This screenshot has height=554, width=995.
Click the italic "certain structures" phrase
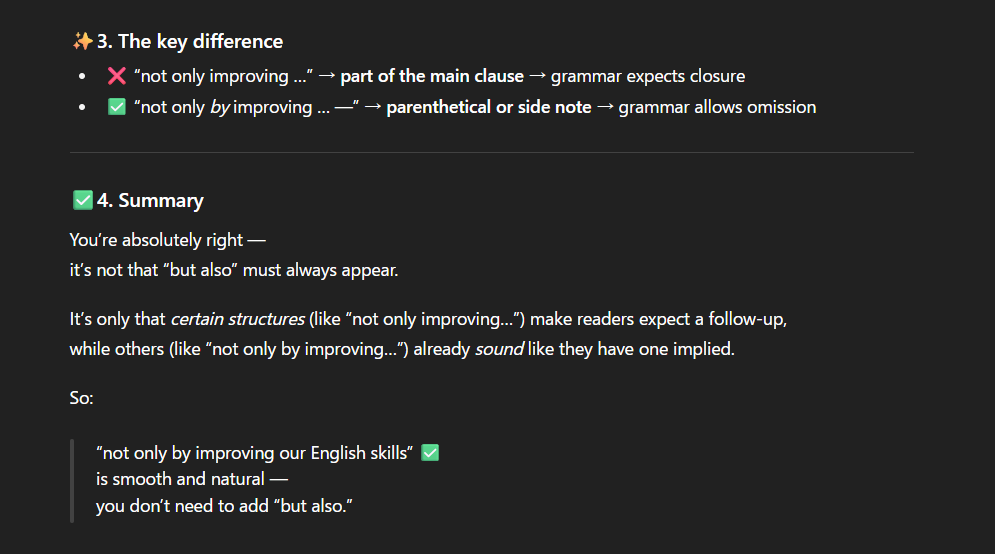click(x=237, y=320)
